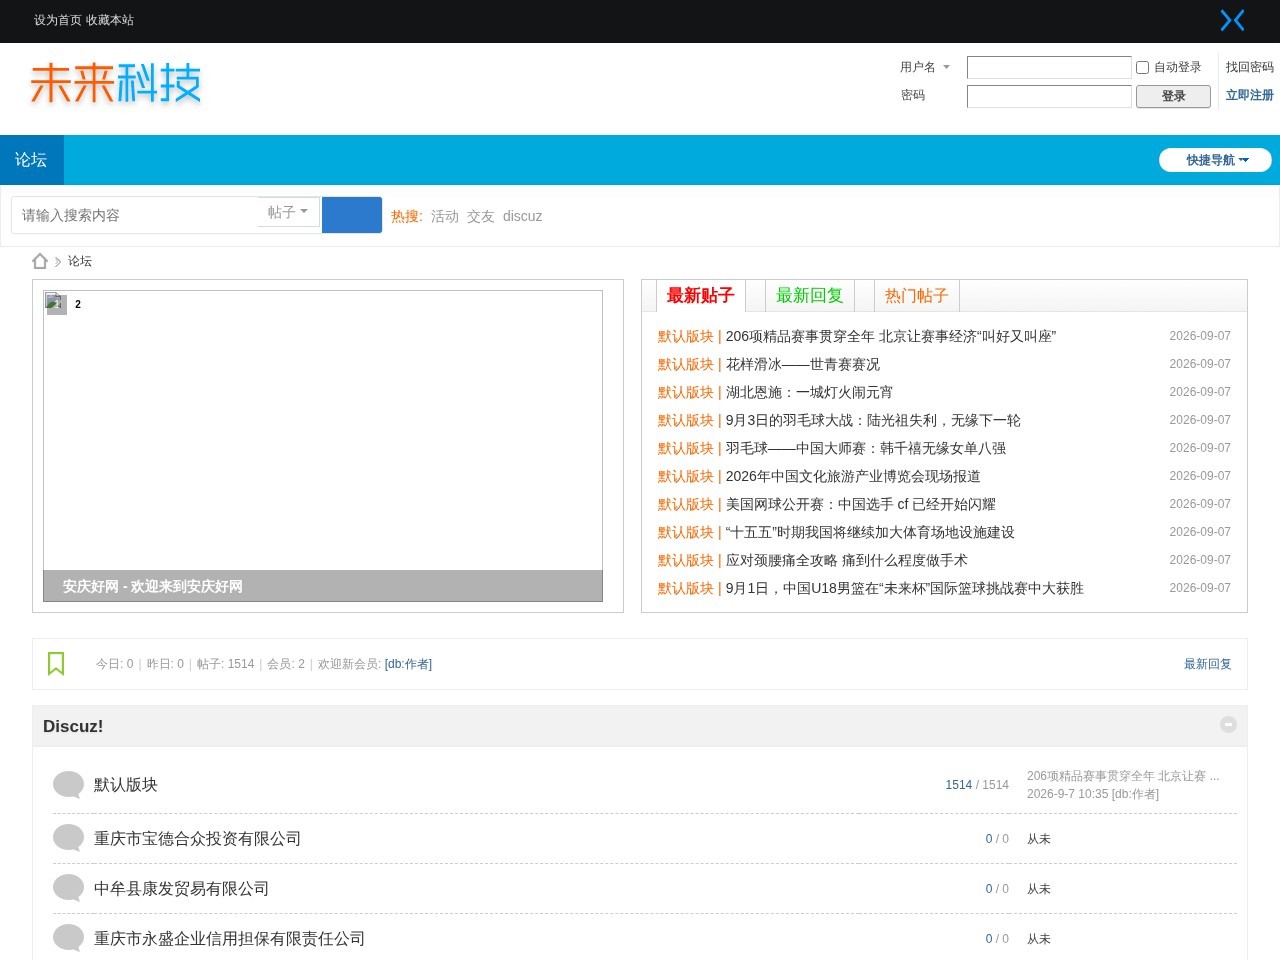Click the blue search button
This screenshot has height=960, width=1280.
click(352, 215)
